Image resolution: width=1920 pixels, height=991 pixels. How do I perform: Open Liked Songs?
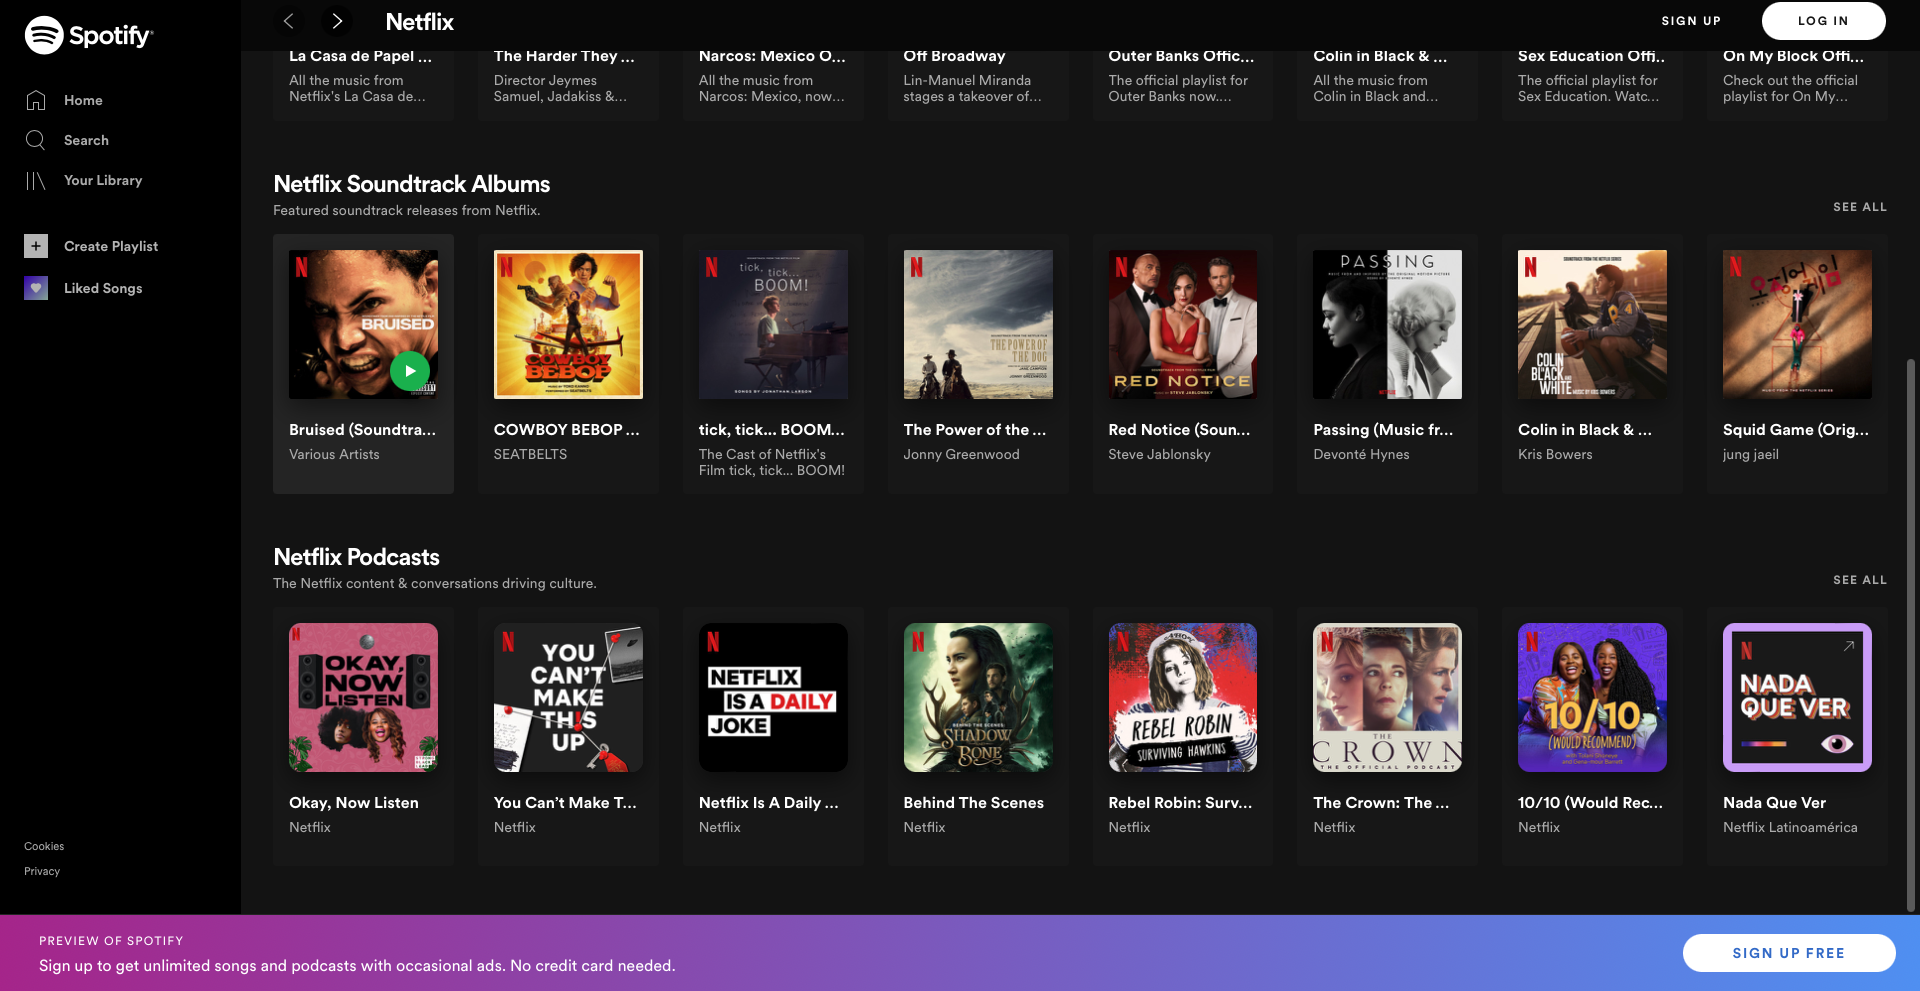(x=103, y=288)
